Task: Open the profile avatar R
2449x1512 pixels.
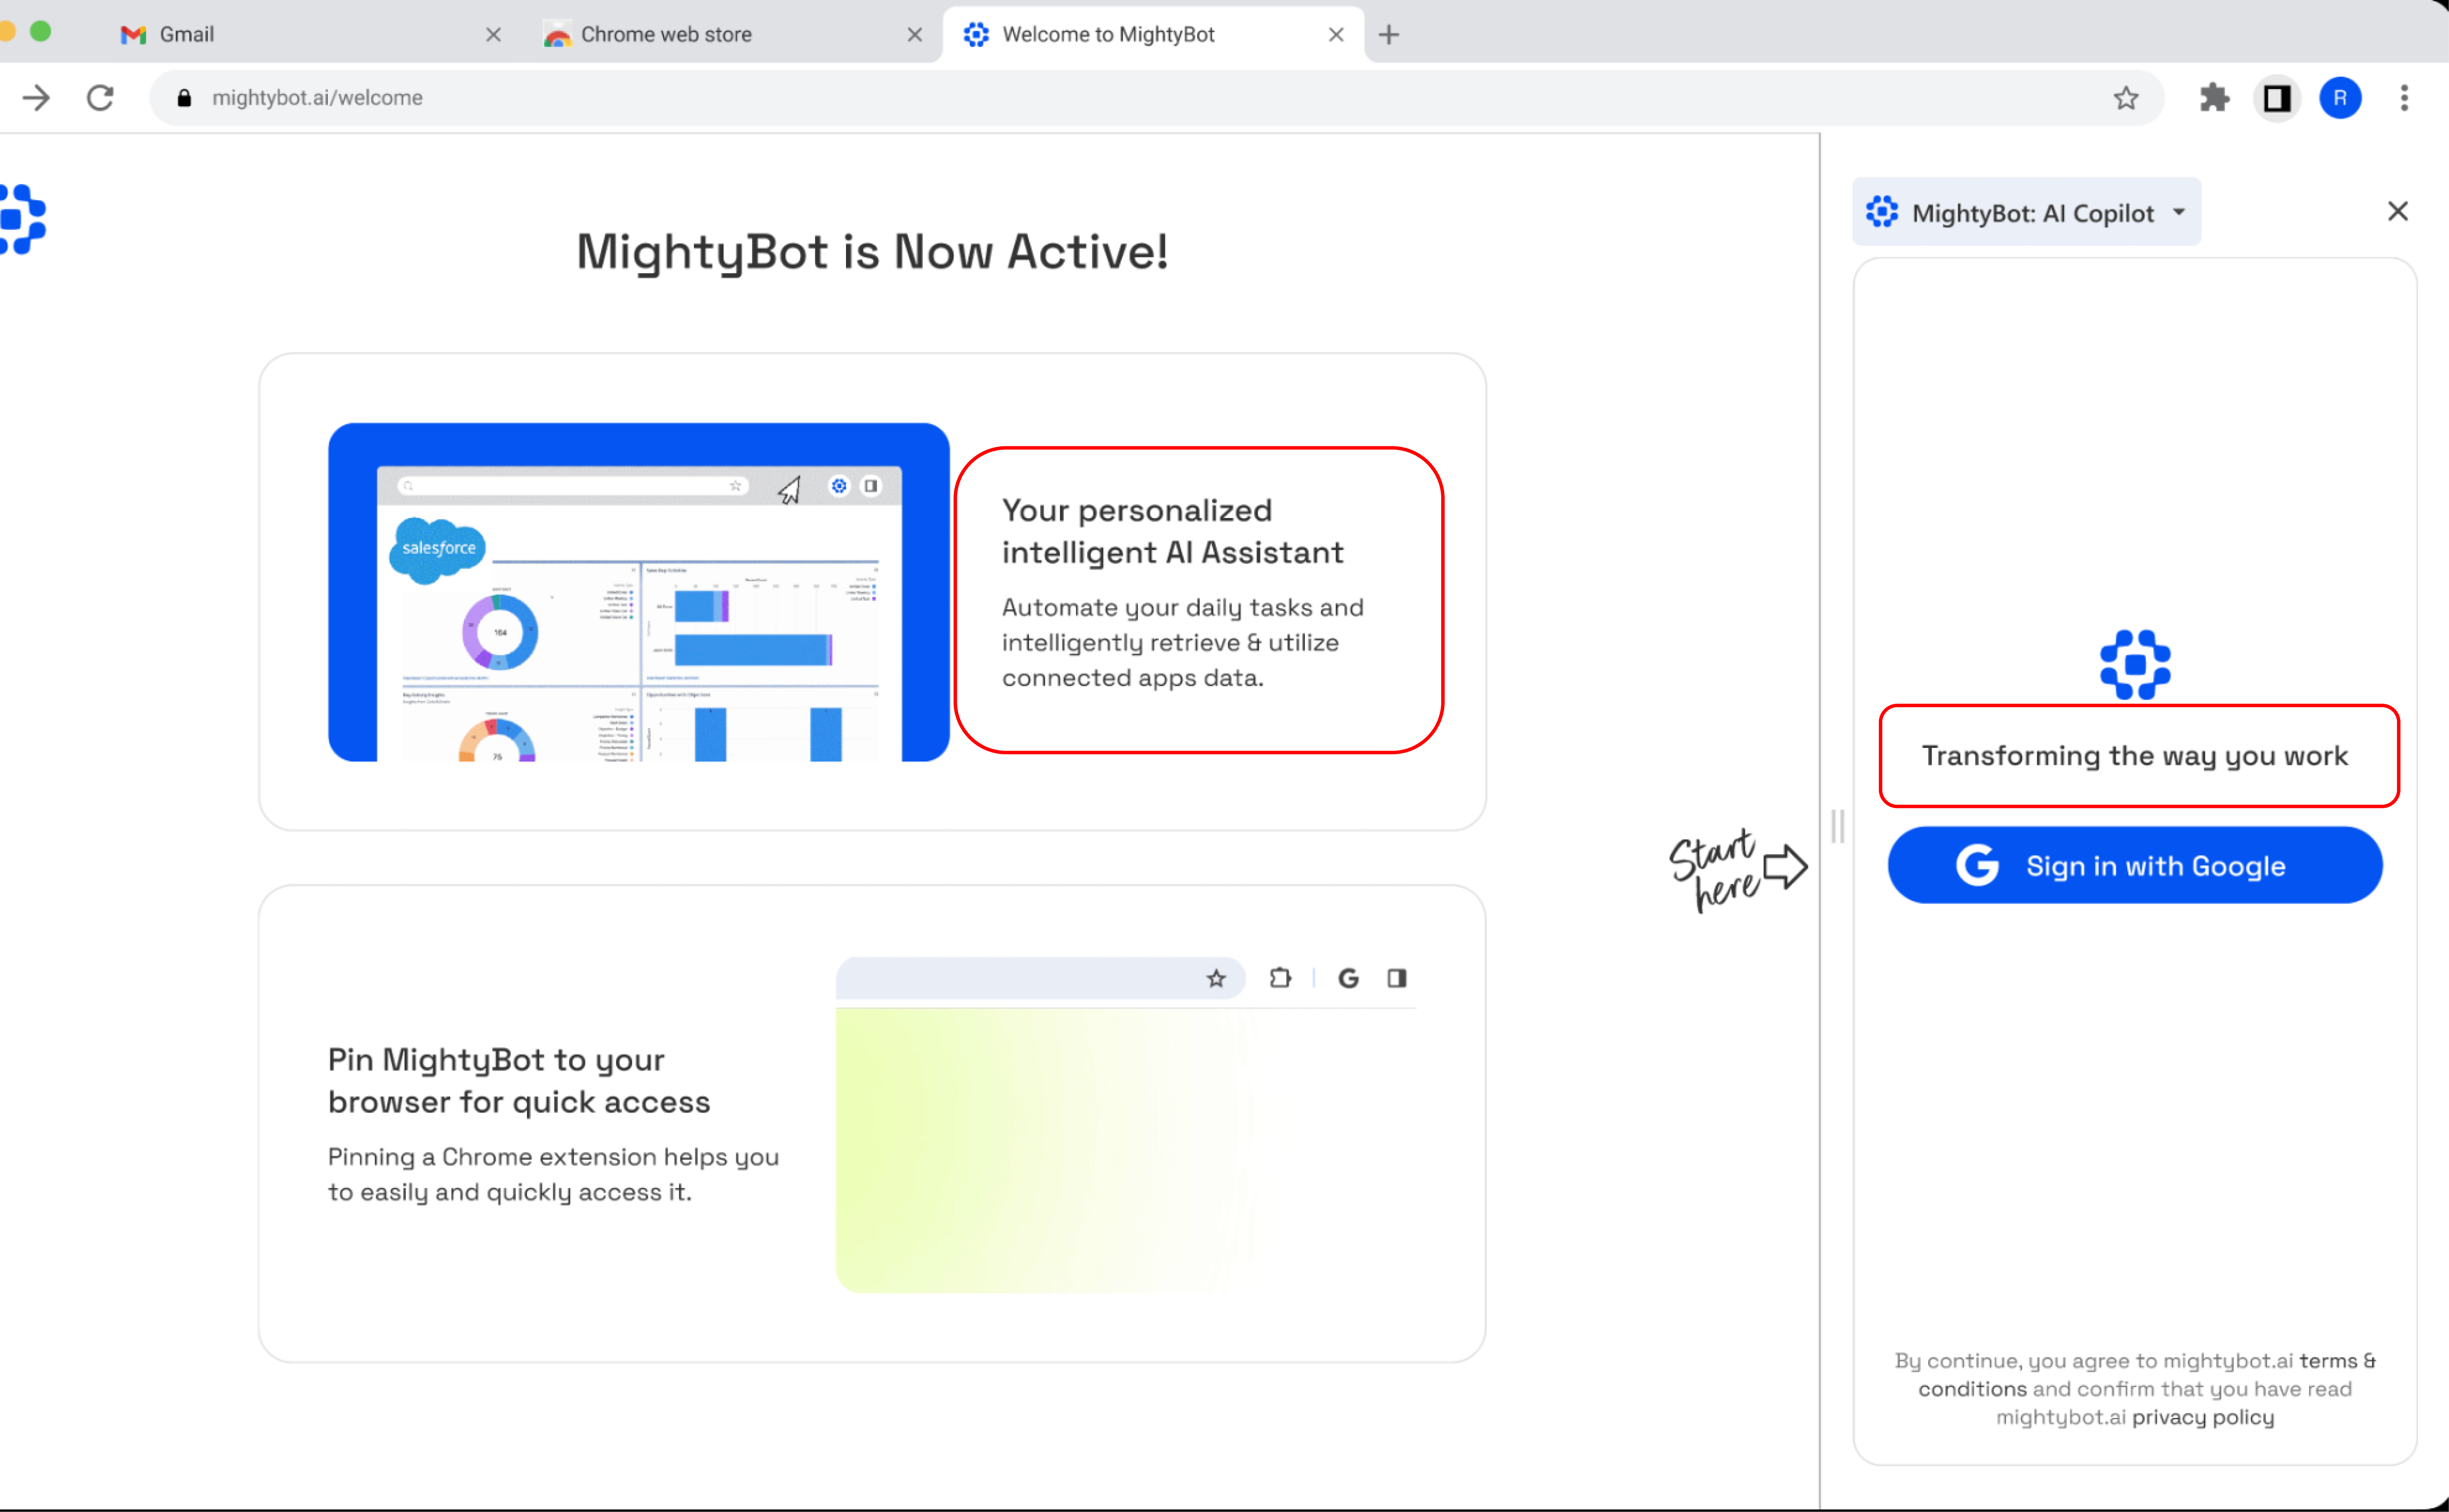Action: click(2340, 98)
